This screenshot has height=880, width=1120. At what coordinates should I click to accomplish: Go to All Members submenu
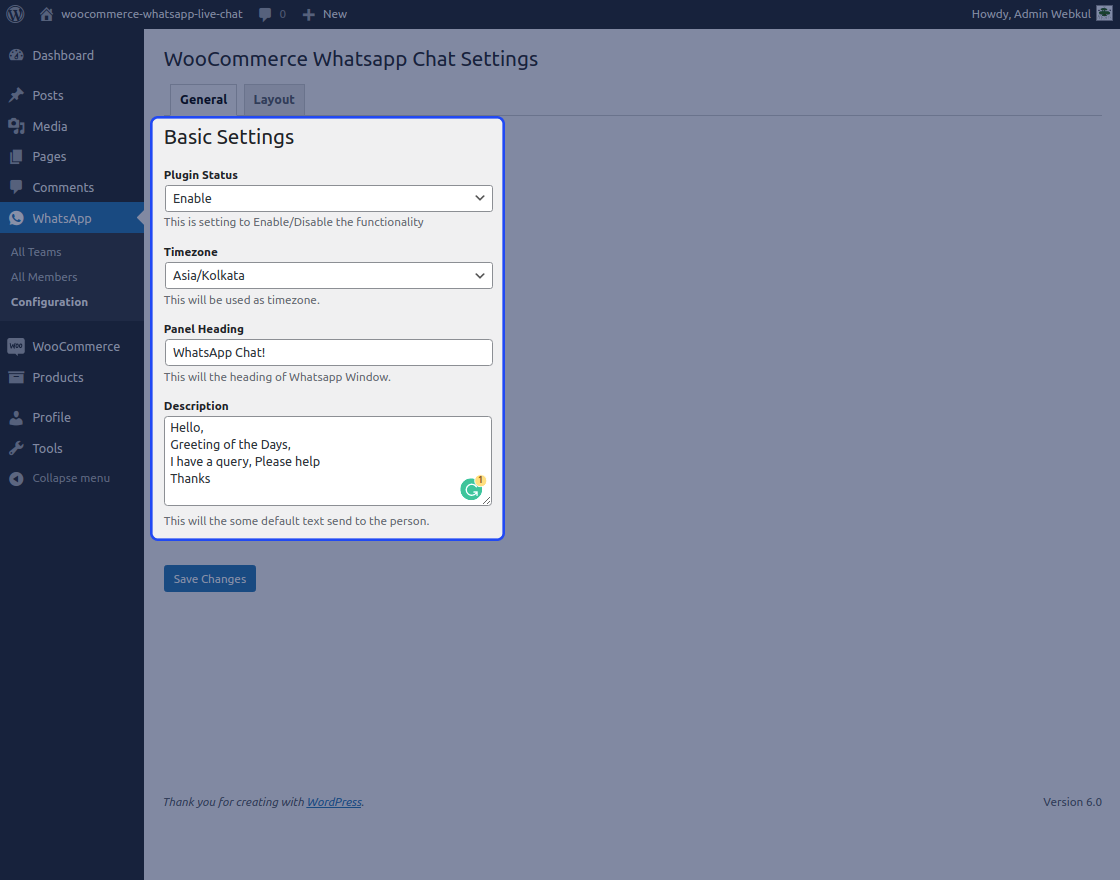(44, 277)
